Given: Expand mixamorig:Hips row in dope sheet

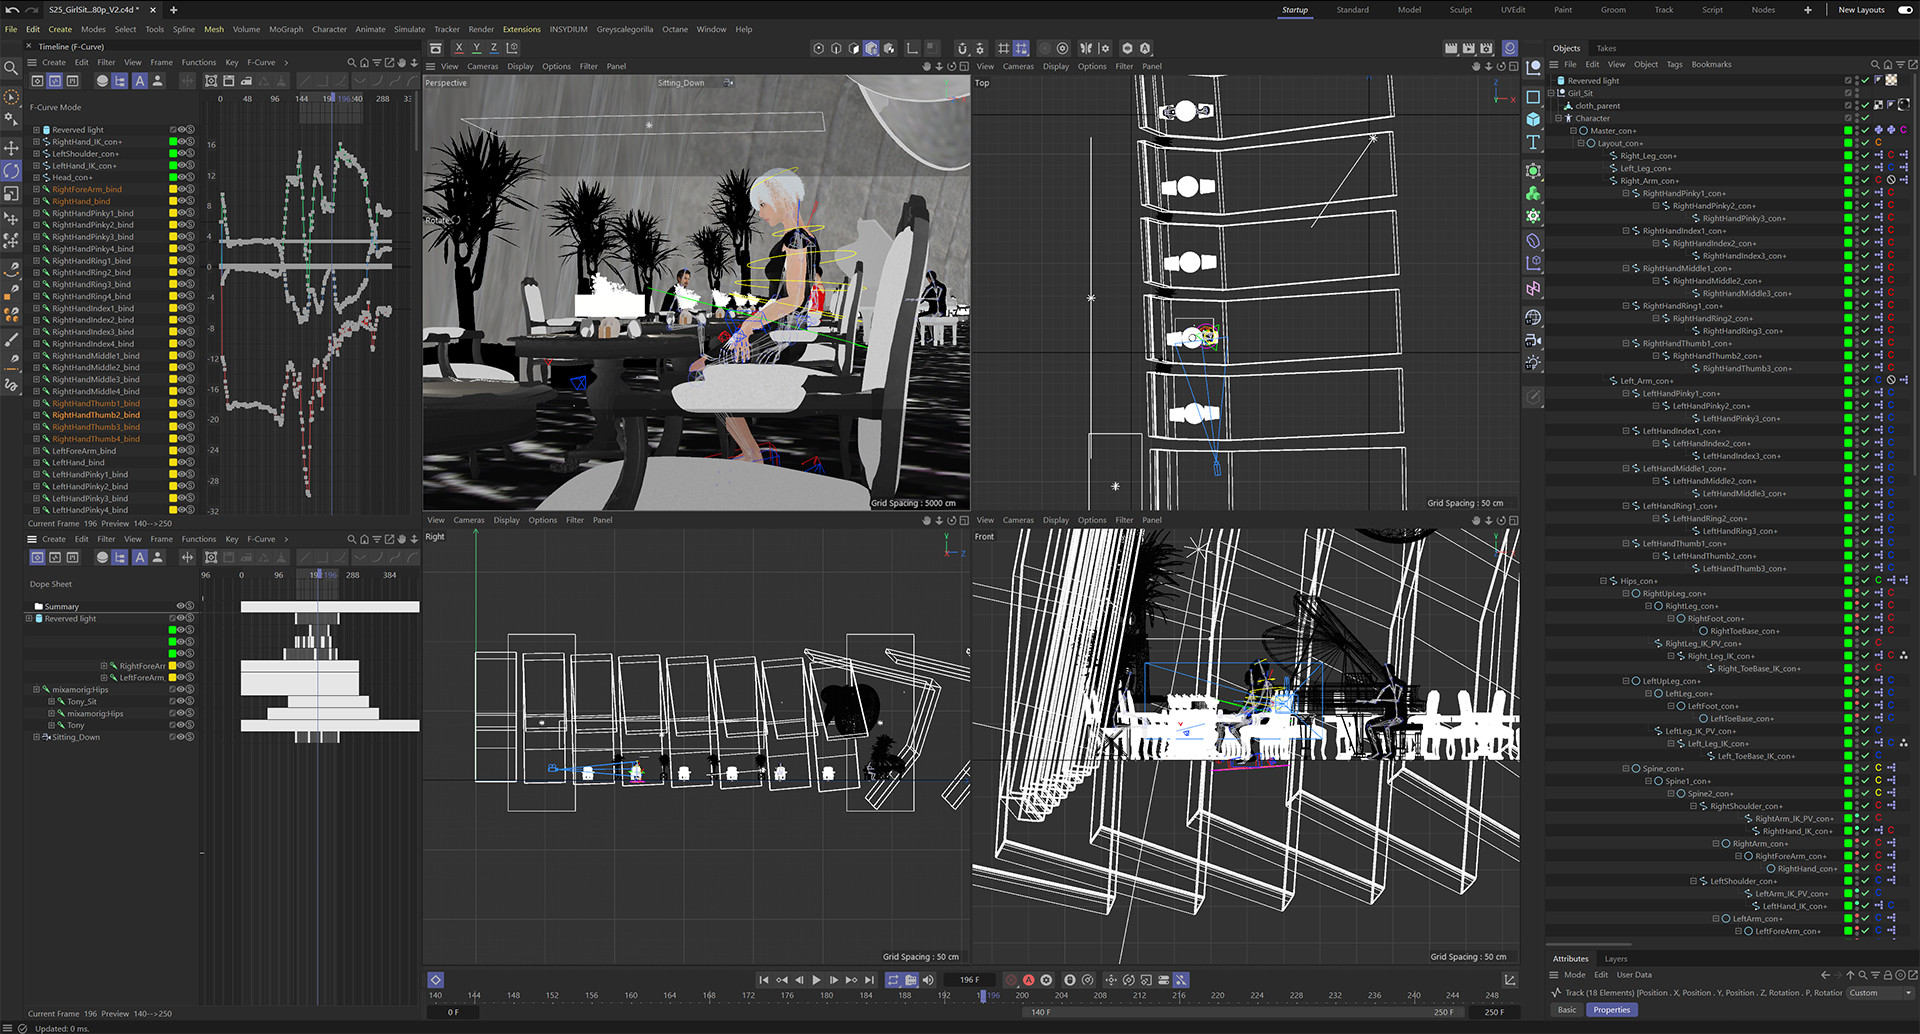Looking at the screenshot, I should click(36, 689).
